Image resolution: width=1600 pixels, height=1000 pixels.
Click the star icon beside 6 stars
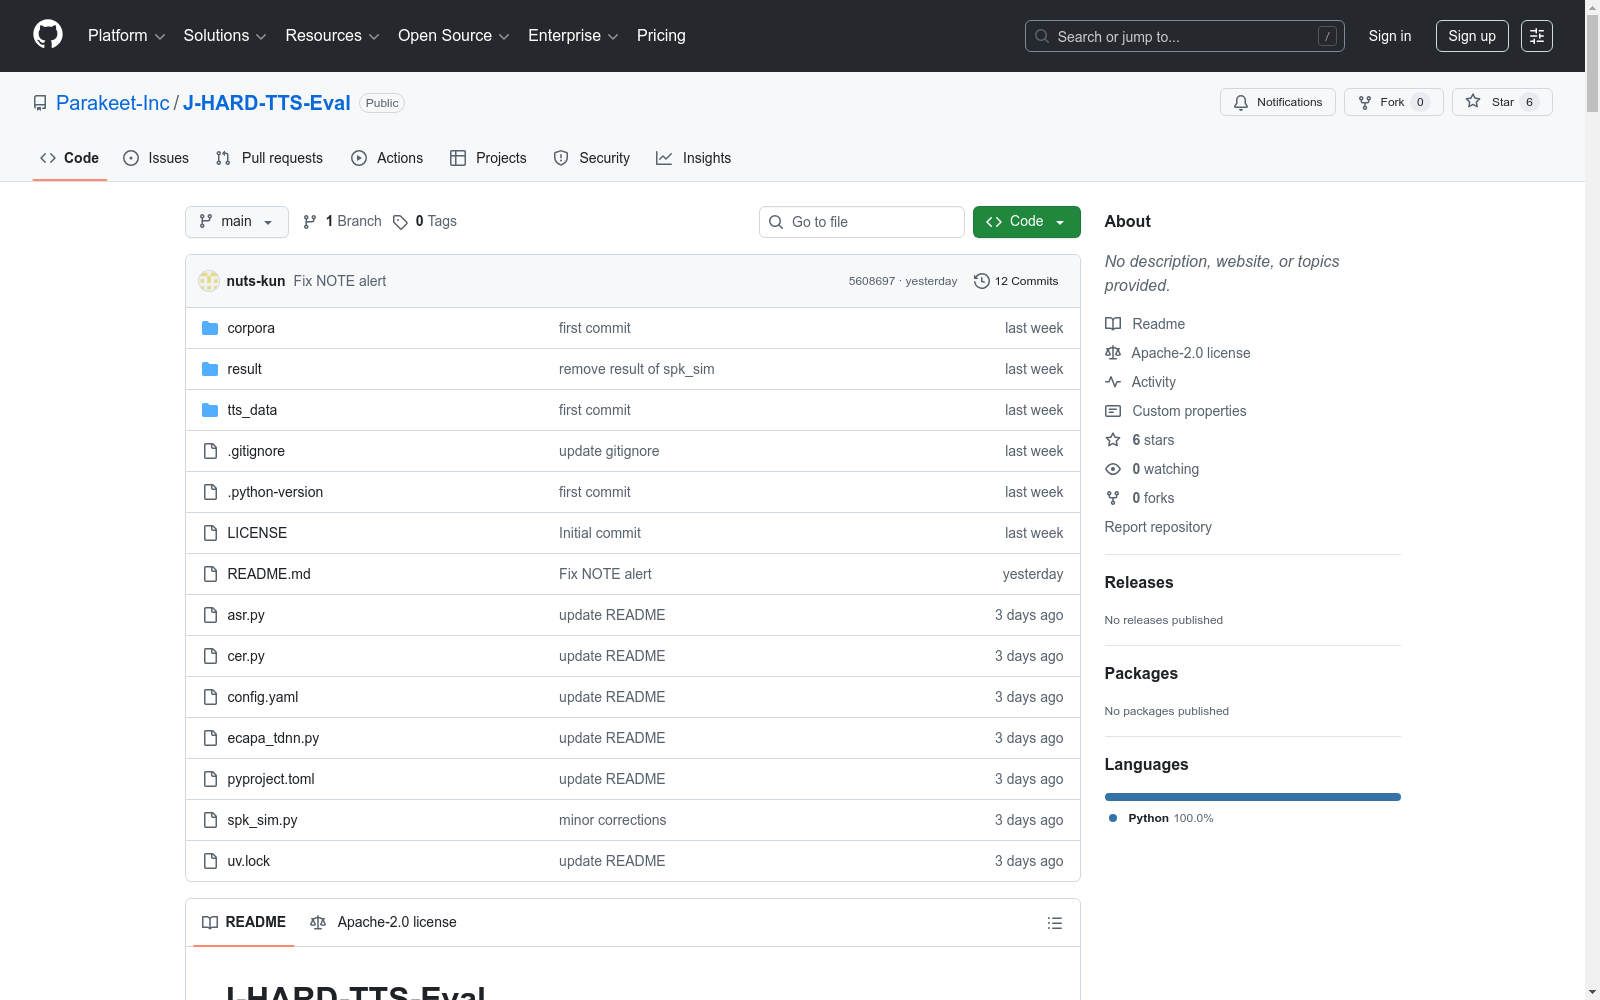[x=1113, y=440]
